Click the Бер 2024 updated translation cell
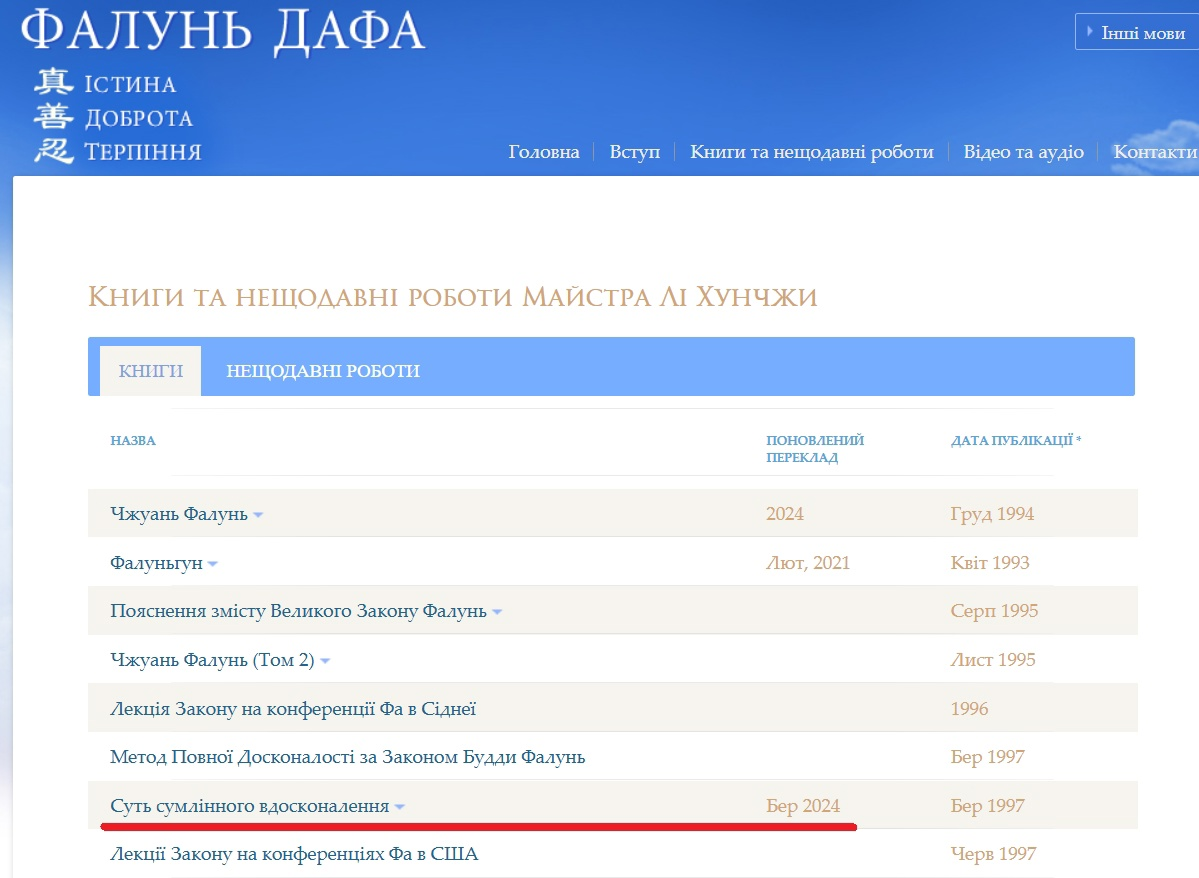Viewport: 1199px width, 878px height. (803, 805)
